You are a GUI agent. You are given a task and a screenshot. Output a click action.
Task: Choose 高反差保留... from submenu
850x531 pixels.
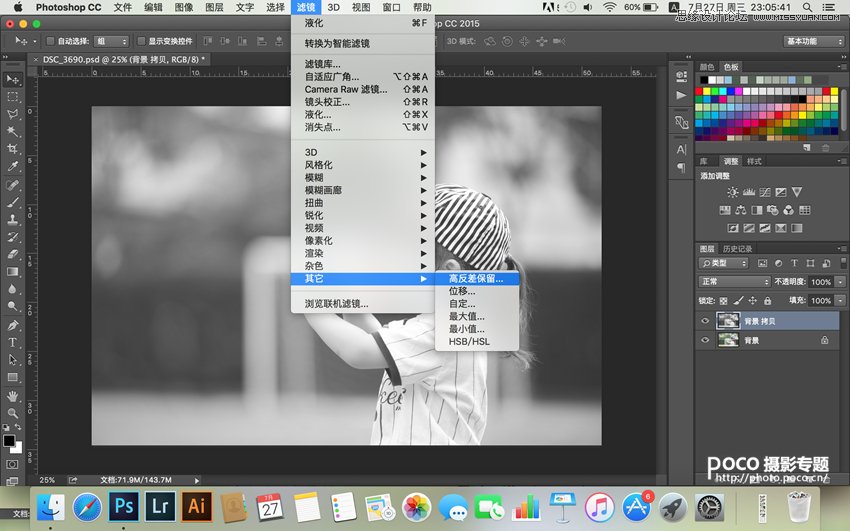477,279
